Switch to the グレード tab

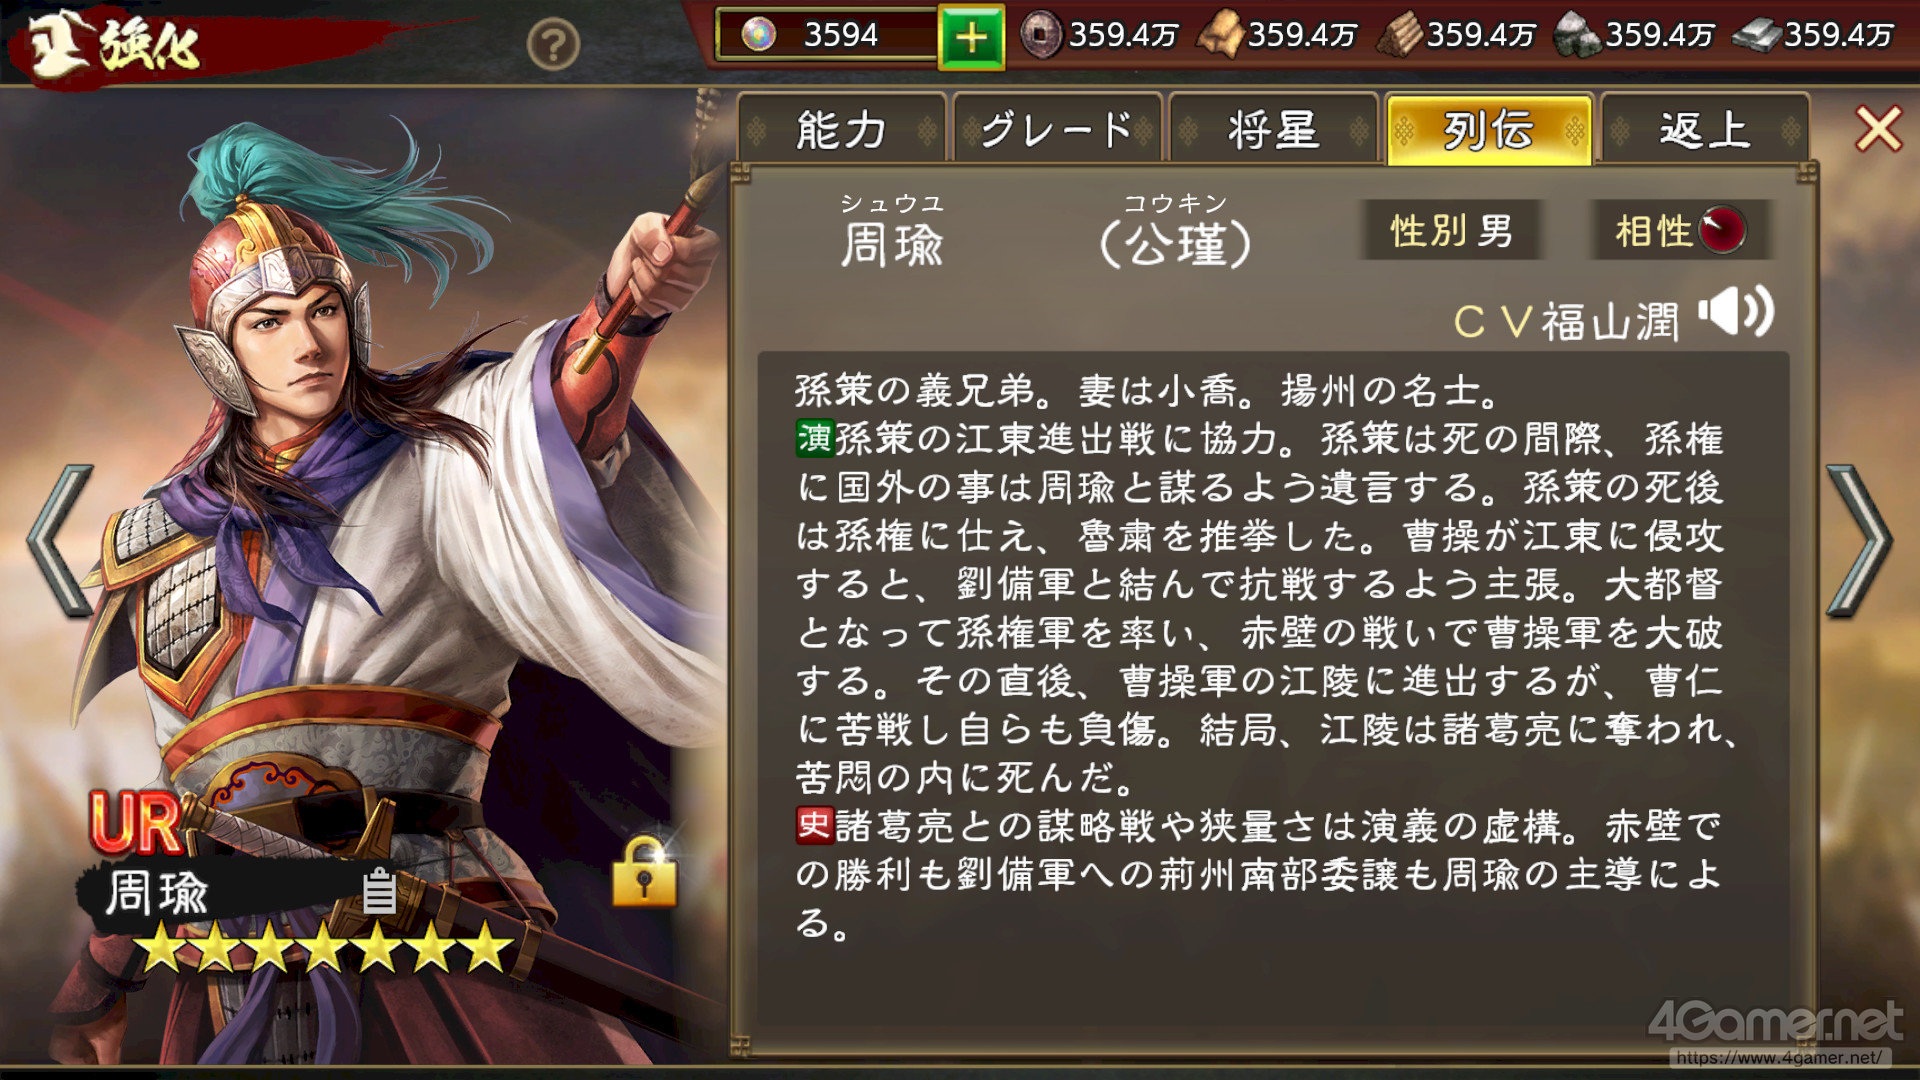[1057, 130]
